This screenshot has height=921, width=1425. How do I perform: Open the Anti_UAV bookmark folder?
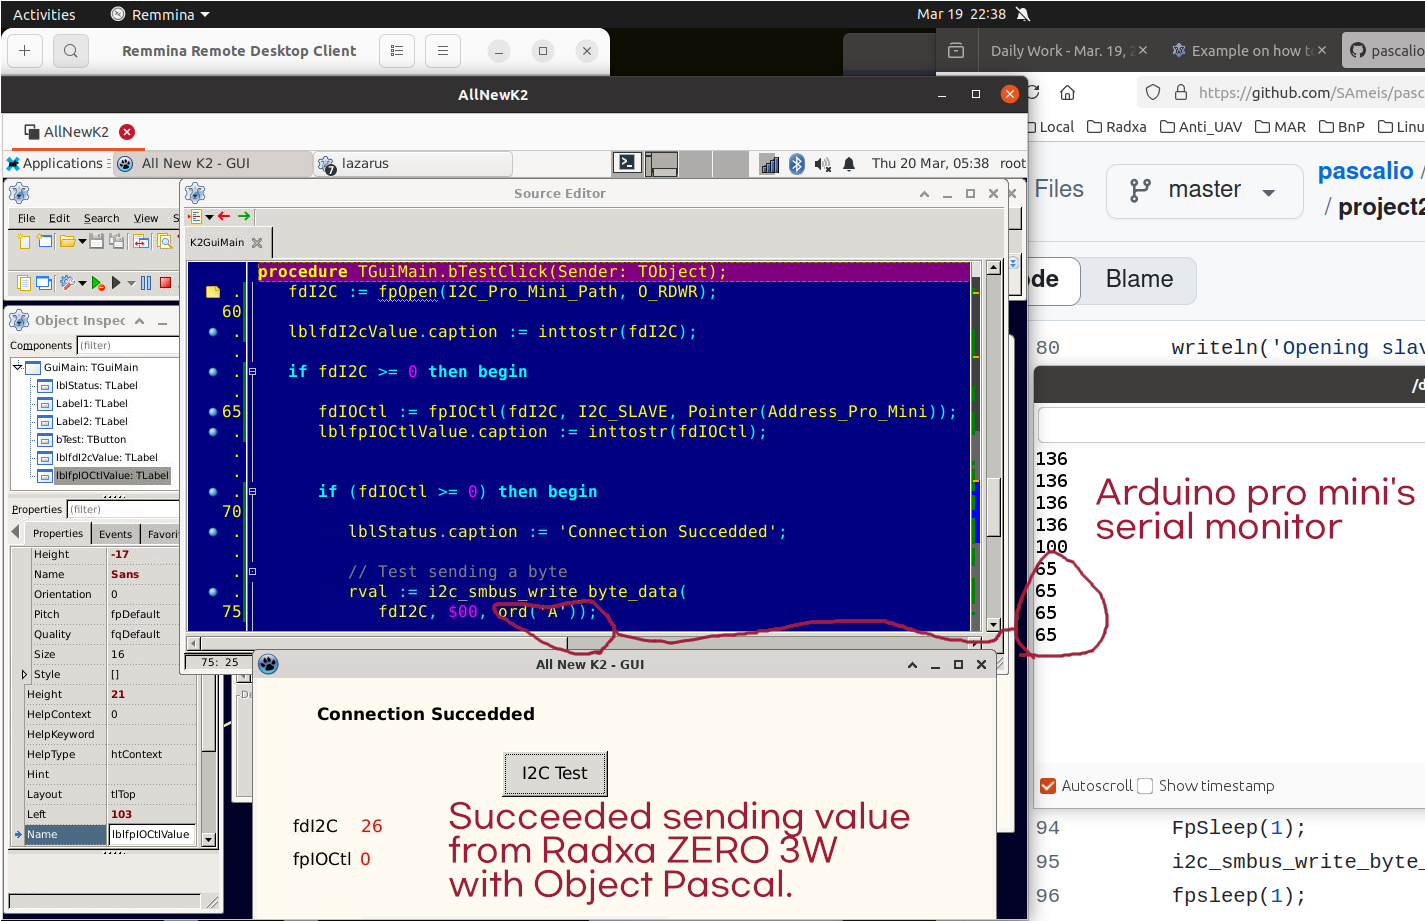coord(1201,127)
